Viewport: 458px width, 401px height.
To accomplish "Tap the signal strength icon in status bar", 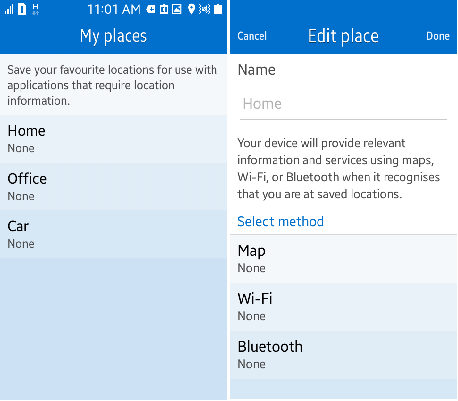I will coord(9,9).
